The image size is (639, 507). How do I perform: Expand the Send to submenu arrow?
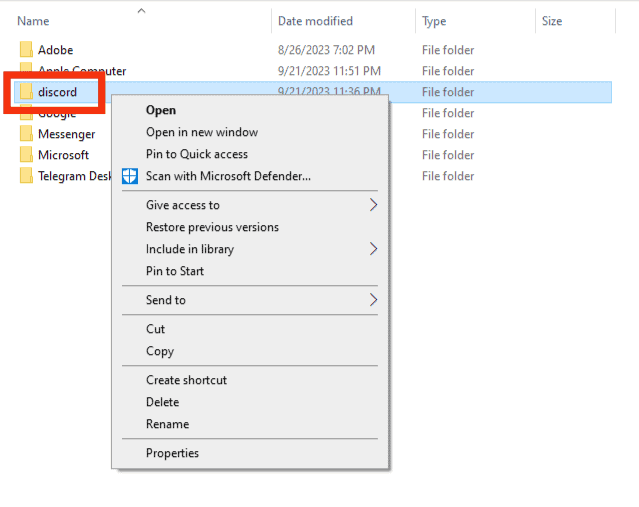[373, 300]
